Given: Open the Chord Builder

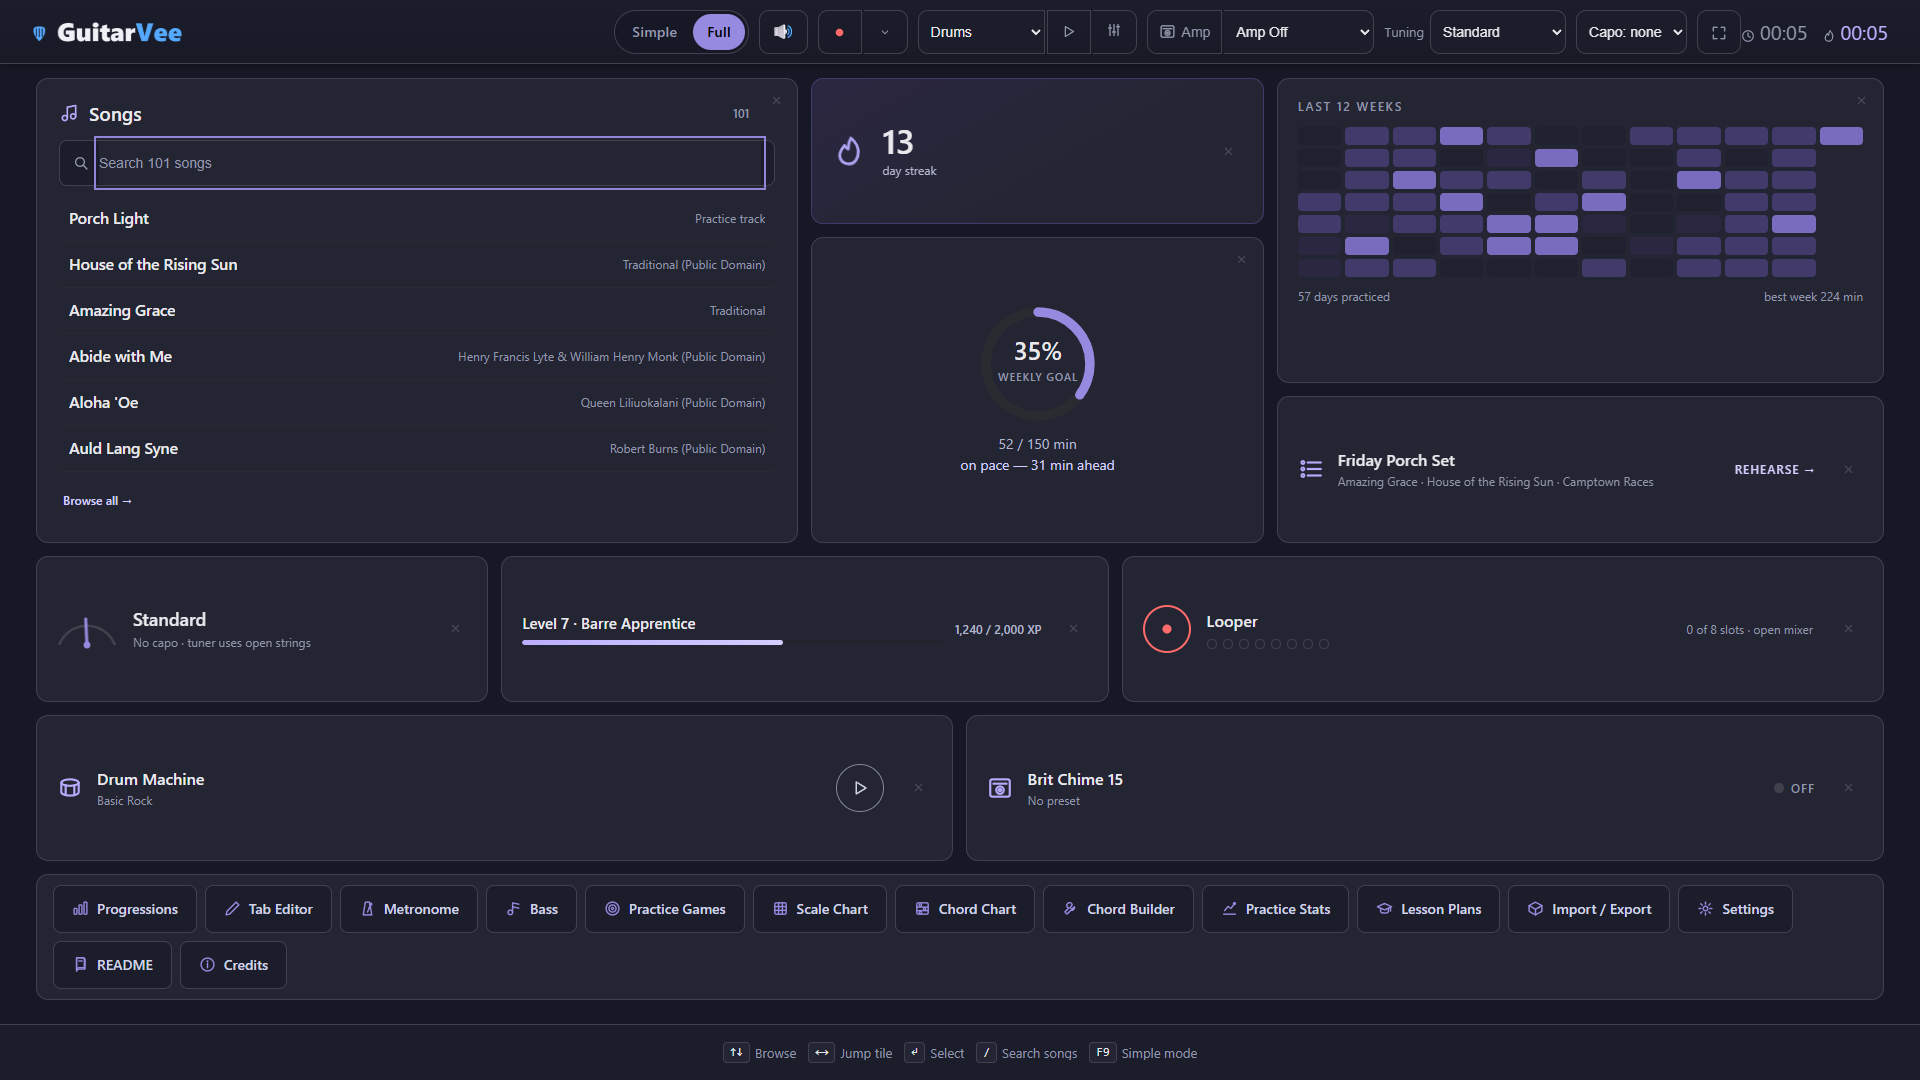Looking at the screenshot, I should tap(1118, 909).
